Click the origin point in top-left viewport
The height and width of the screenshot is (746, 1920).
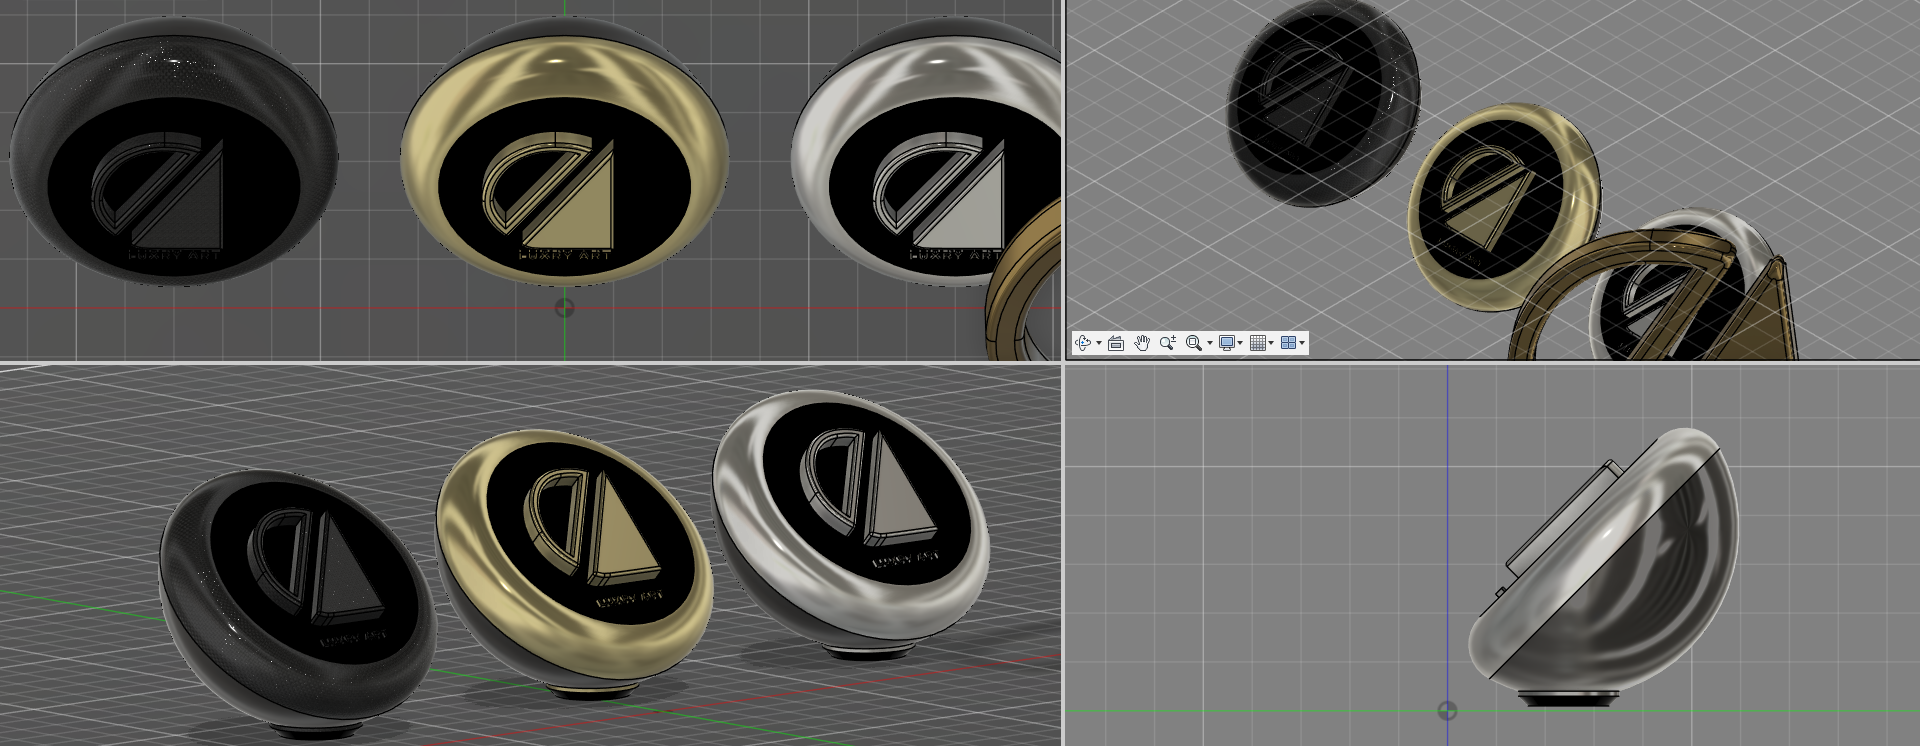coord(564,308)
